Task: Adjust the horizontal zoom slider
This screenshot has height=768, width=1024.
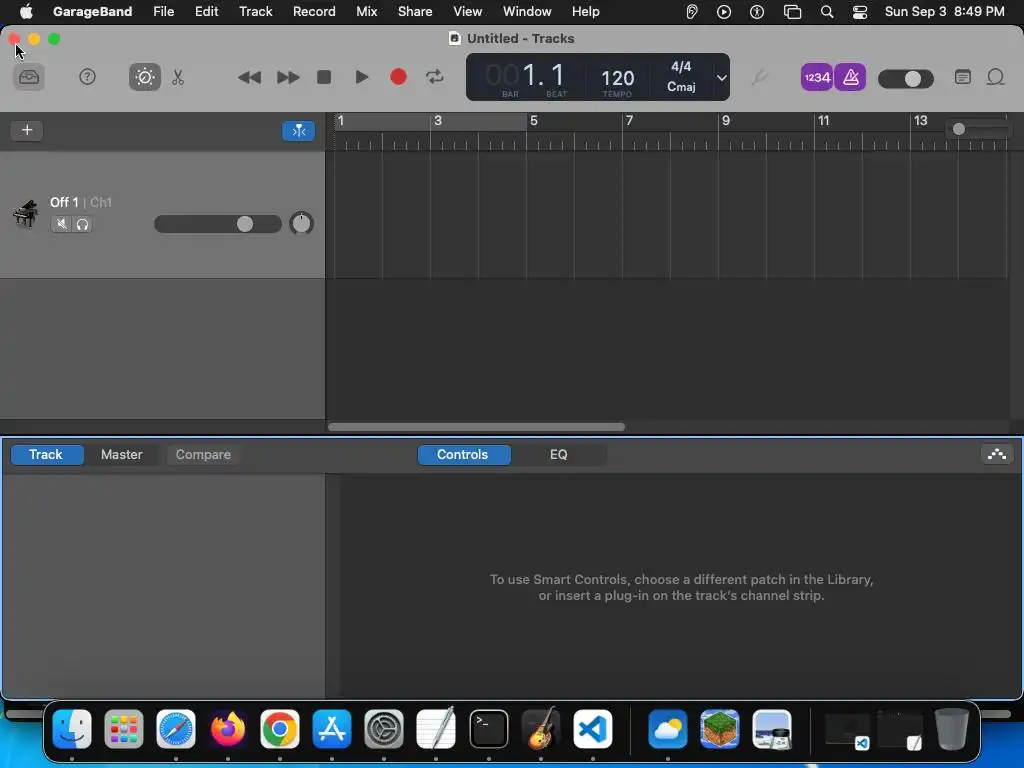Action: click(x=978, y=129)
